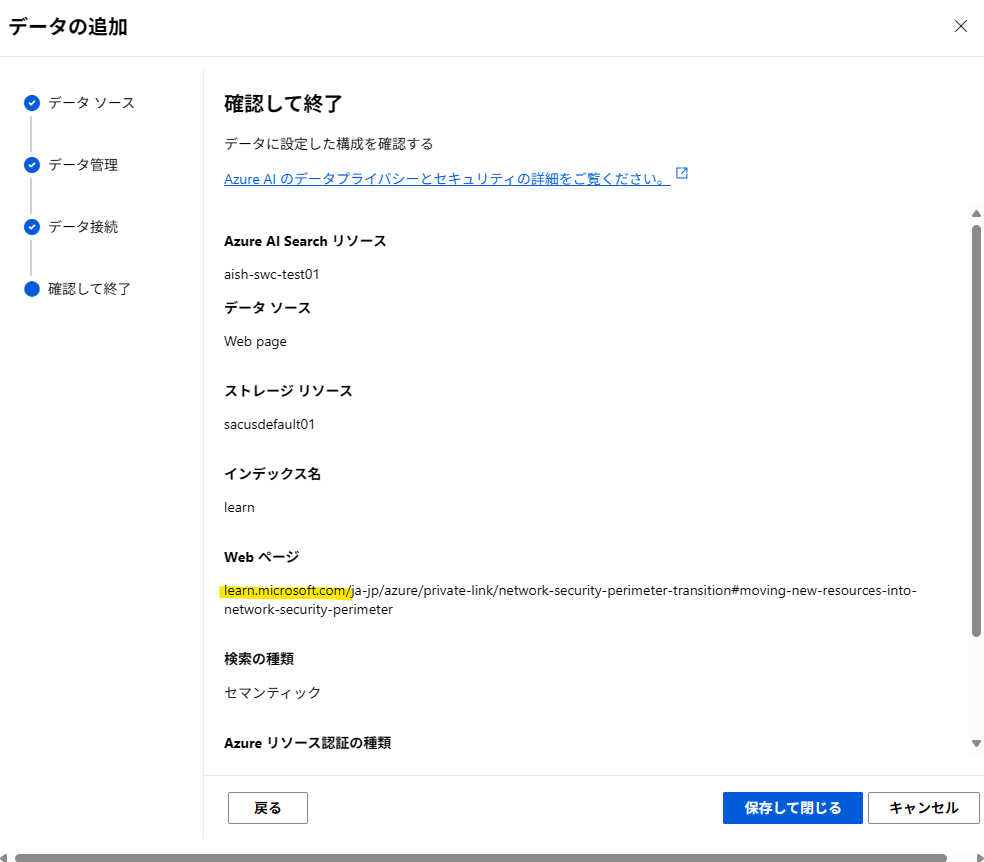The image size is (984, 862).
Task: Click aish-swc-test01 resource value
Action: [272, 274]
